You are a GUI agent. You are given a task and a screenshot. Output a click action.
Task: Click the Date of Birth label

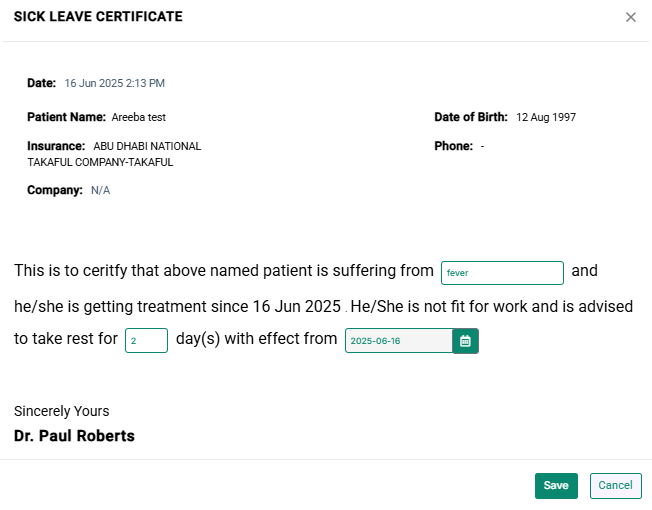coord(471,117)
